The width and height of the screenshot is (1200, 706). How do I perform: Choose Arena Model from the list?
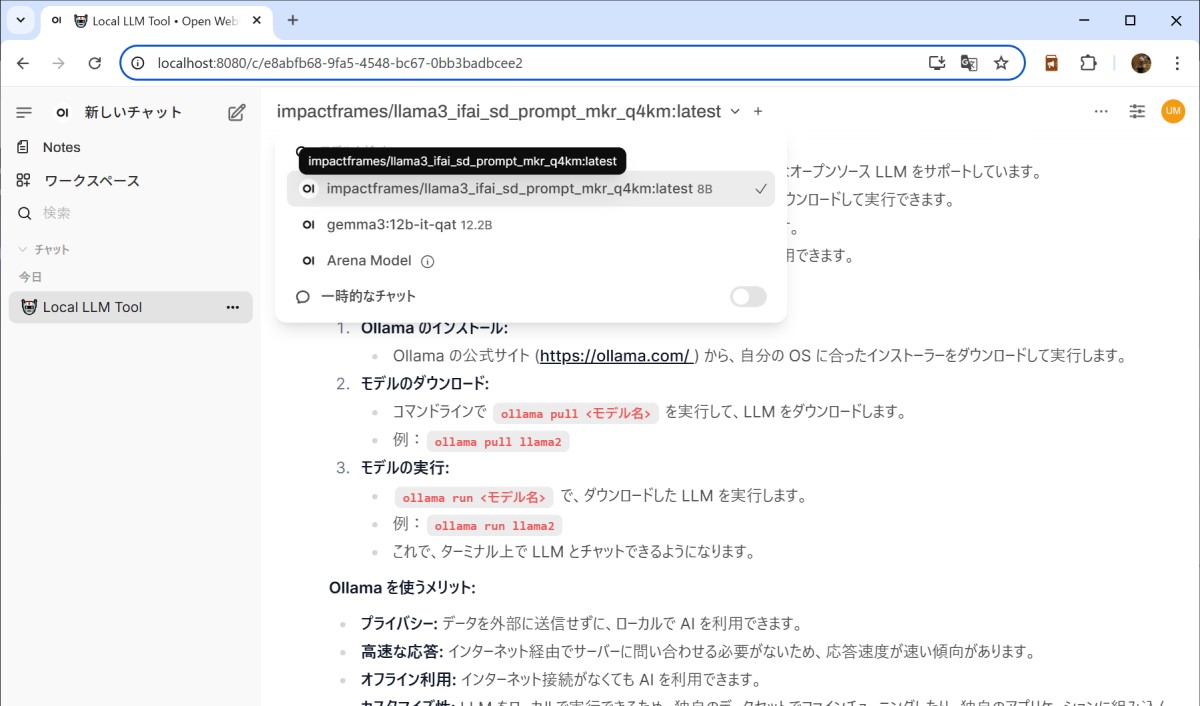(x=530, y=261)
